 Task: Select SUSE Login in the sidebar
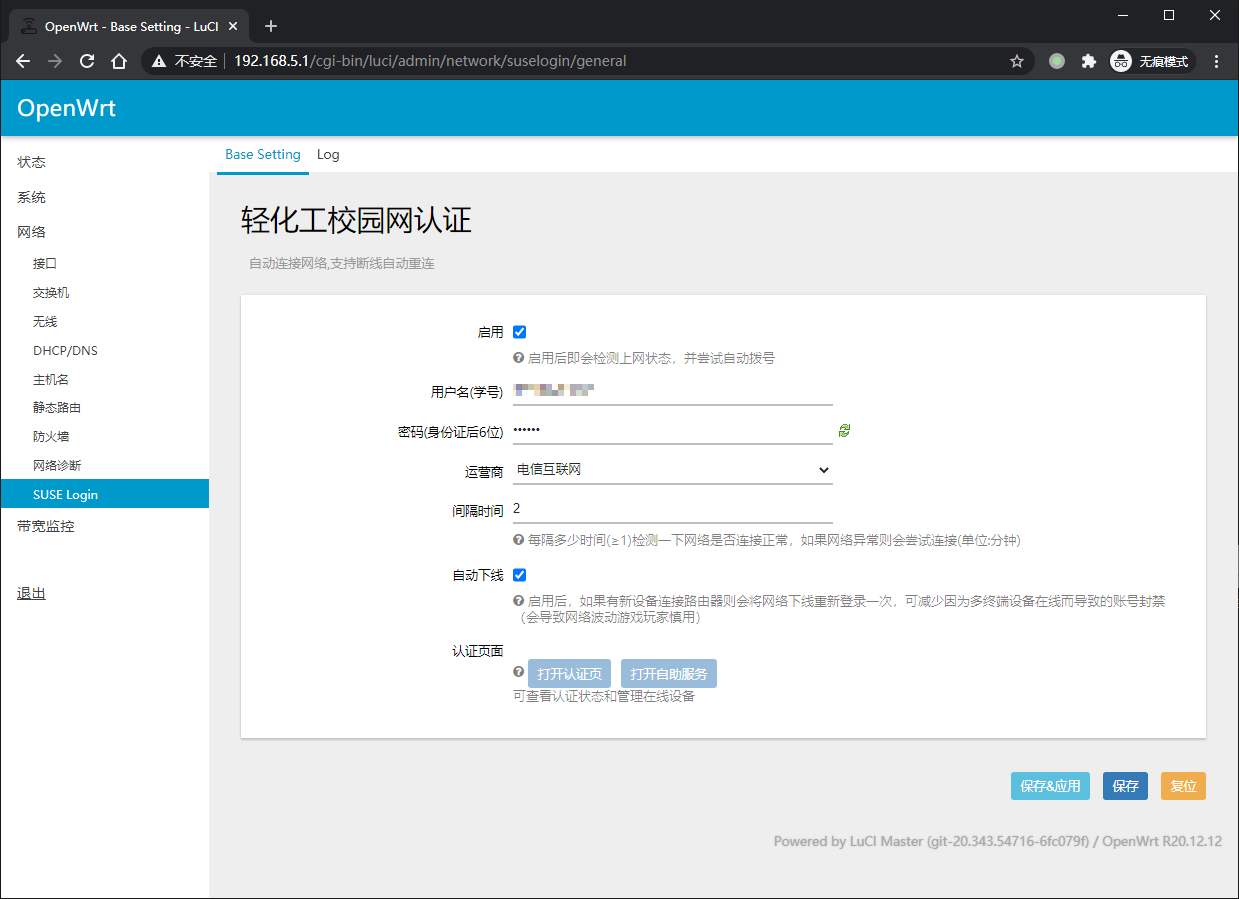(104, 494)
